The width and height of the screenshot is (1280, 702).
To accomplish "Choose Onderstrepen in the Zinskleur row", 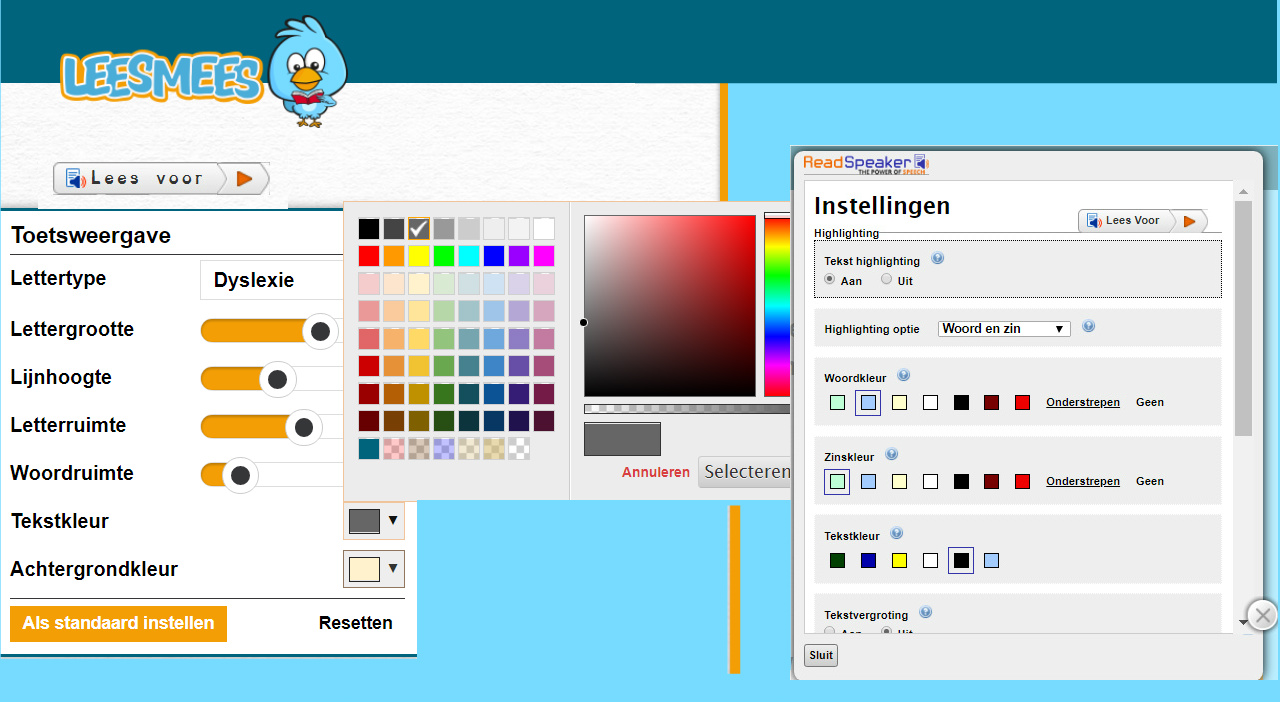I will pyautogui.click(x=1083, y=482).
